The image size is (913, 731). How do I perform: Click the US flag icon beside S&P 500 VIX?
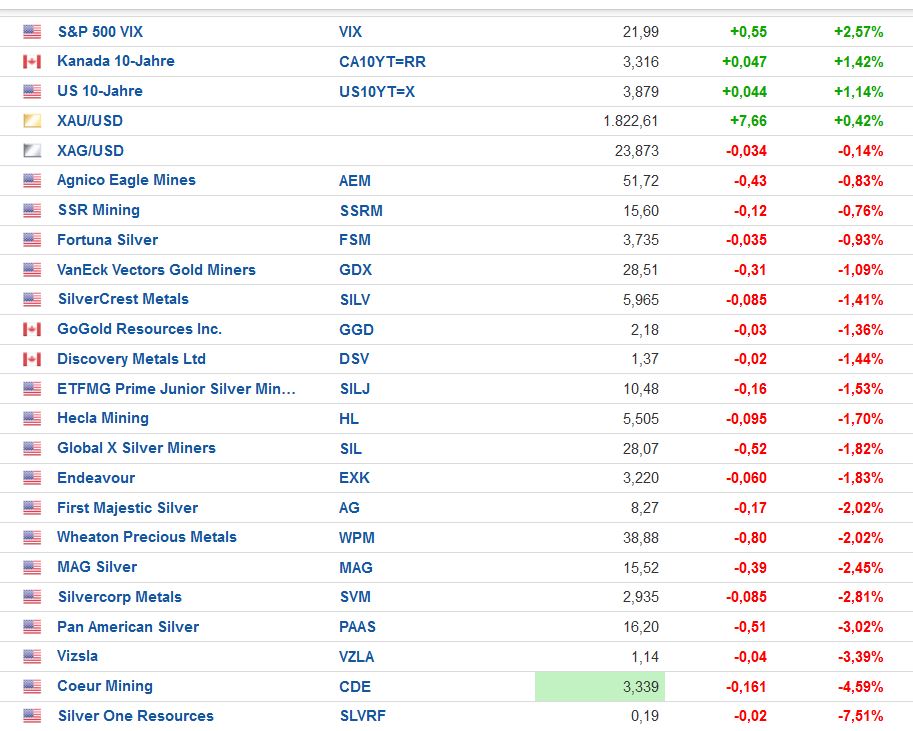point(32,32)
